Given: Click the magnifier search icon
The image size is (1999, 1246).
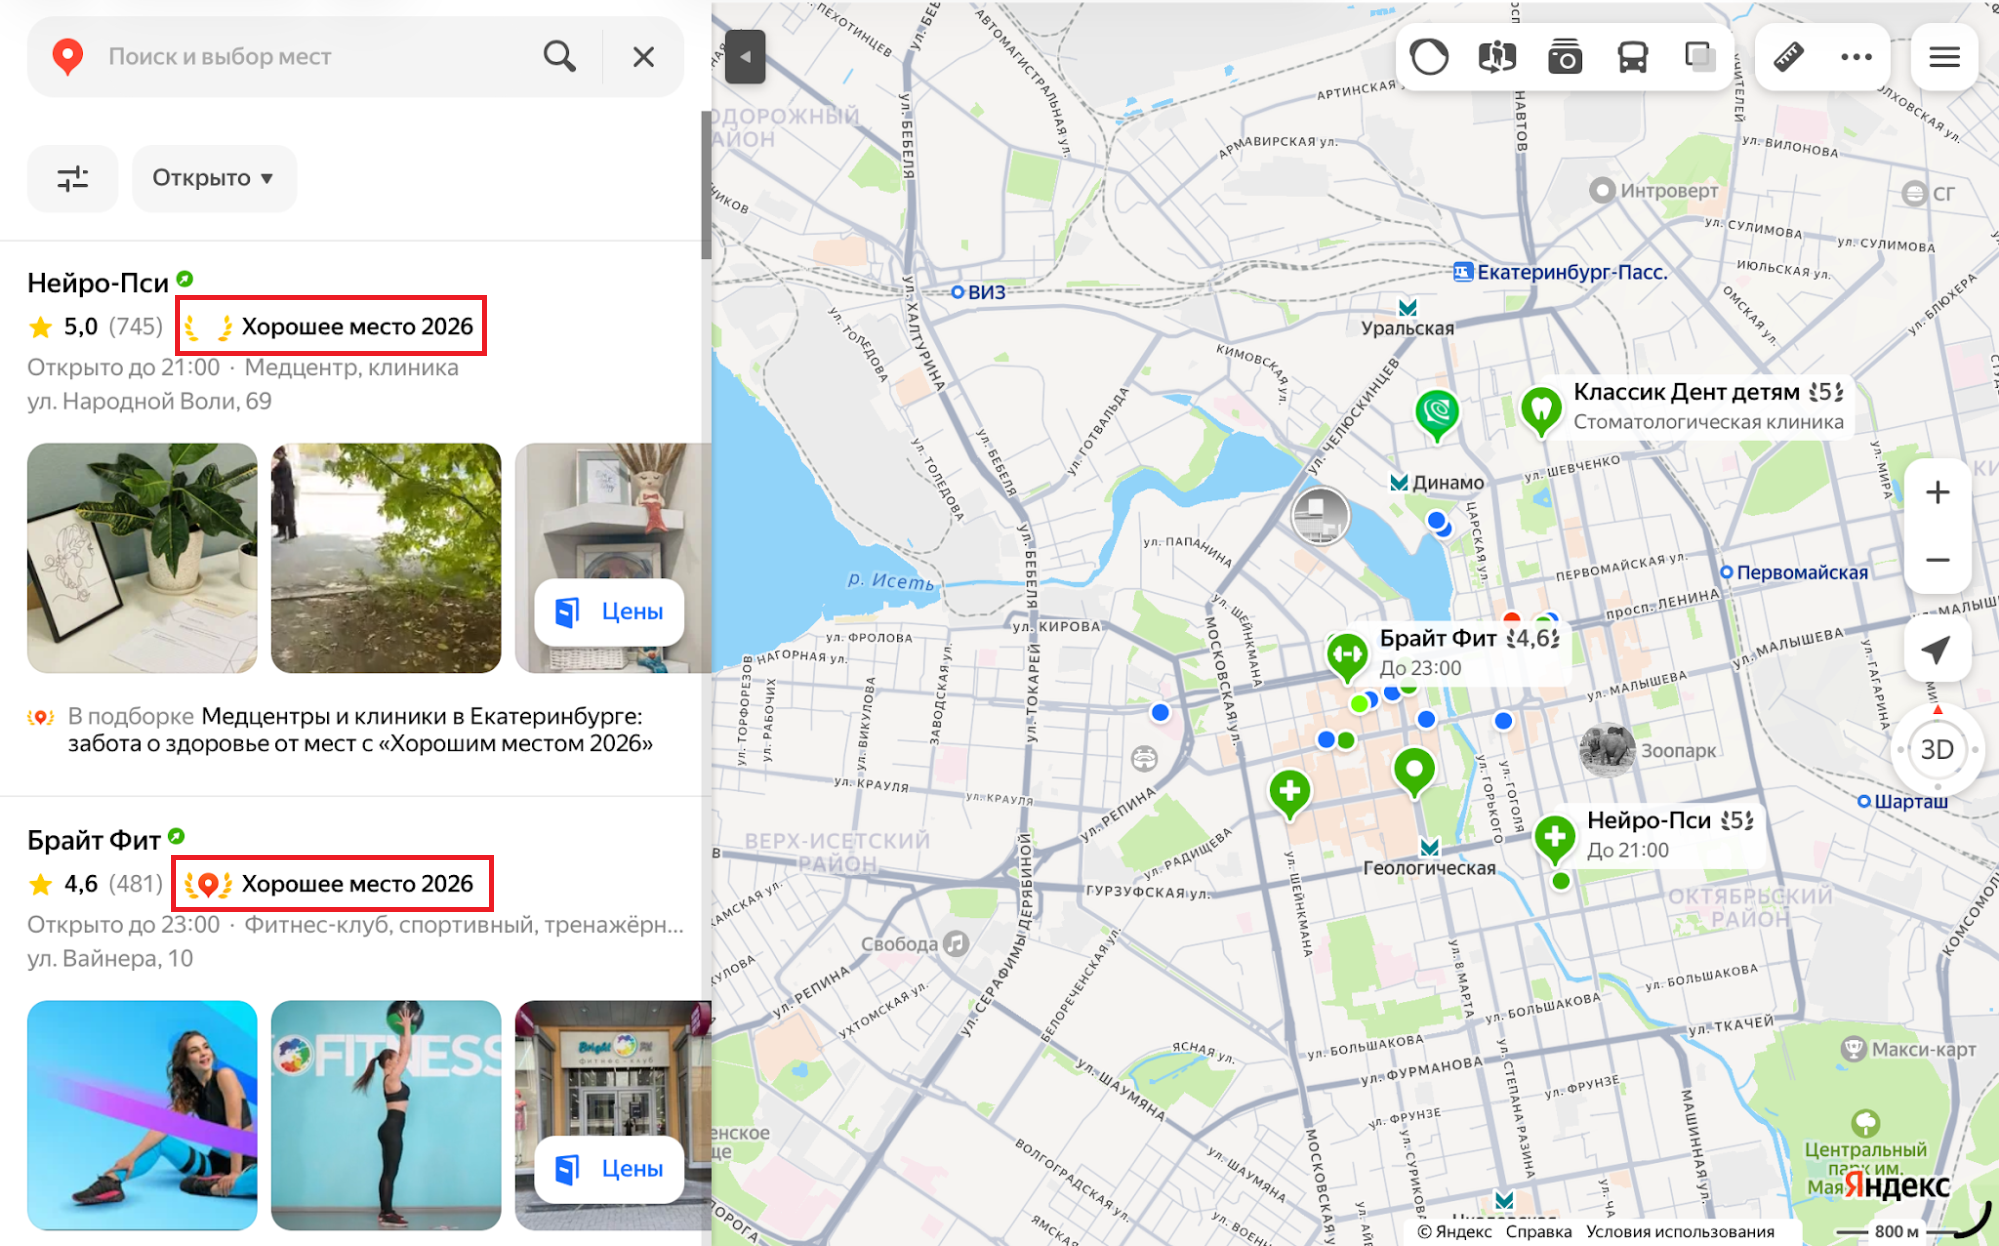Looking at the screenshot, I should 560,56.
